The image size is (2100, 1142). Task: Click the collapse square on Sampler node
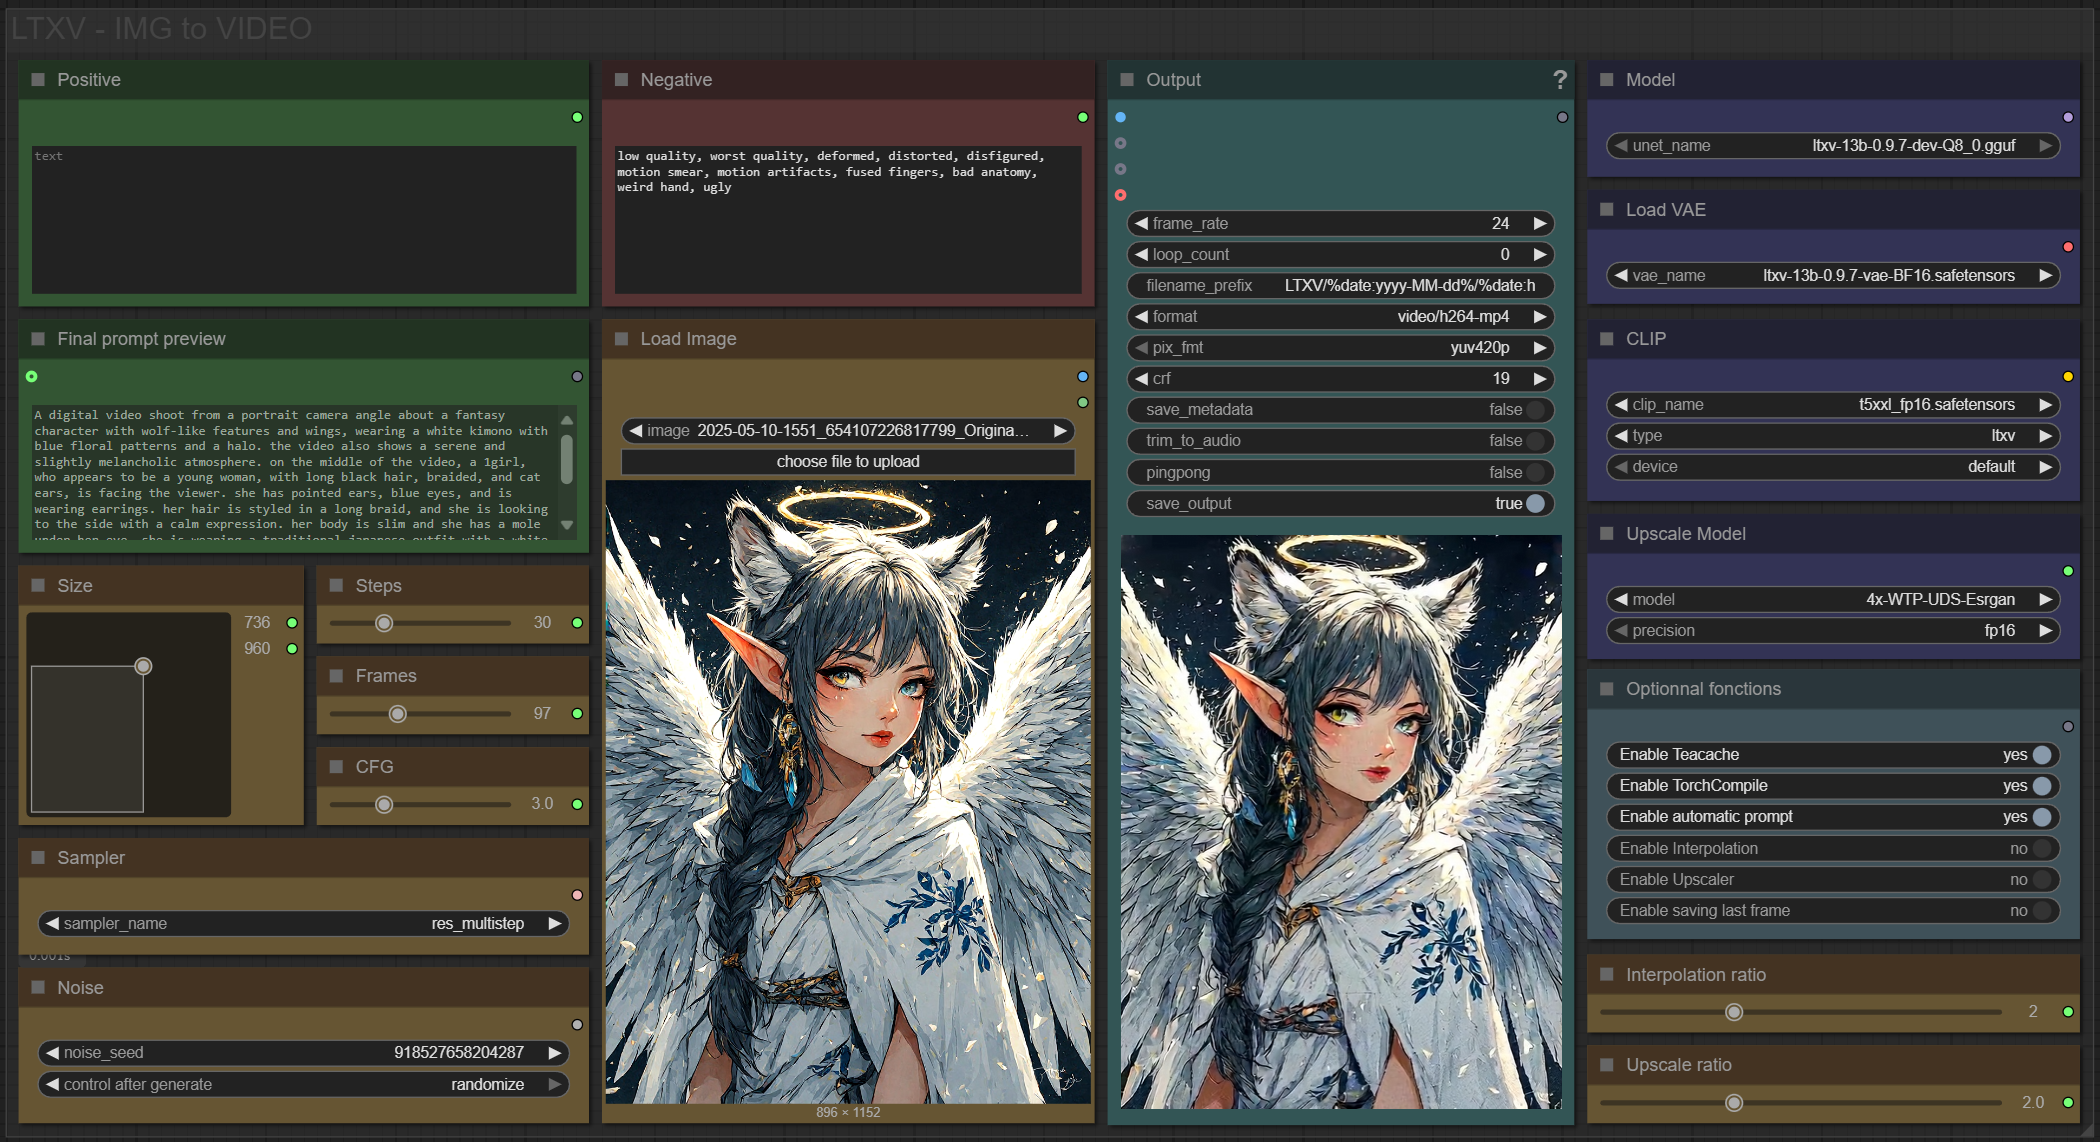(38, 857)
